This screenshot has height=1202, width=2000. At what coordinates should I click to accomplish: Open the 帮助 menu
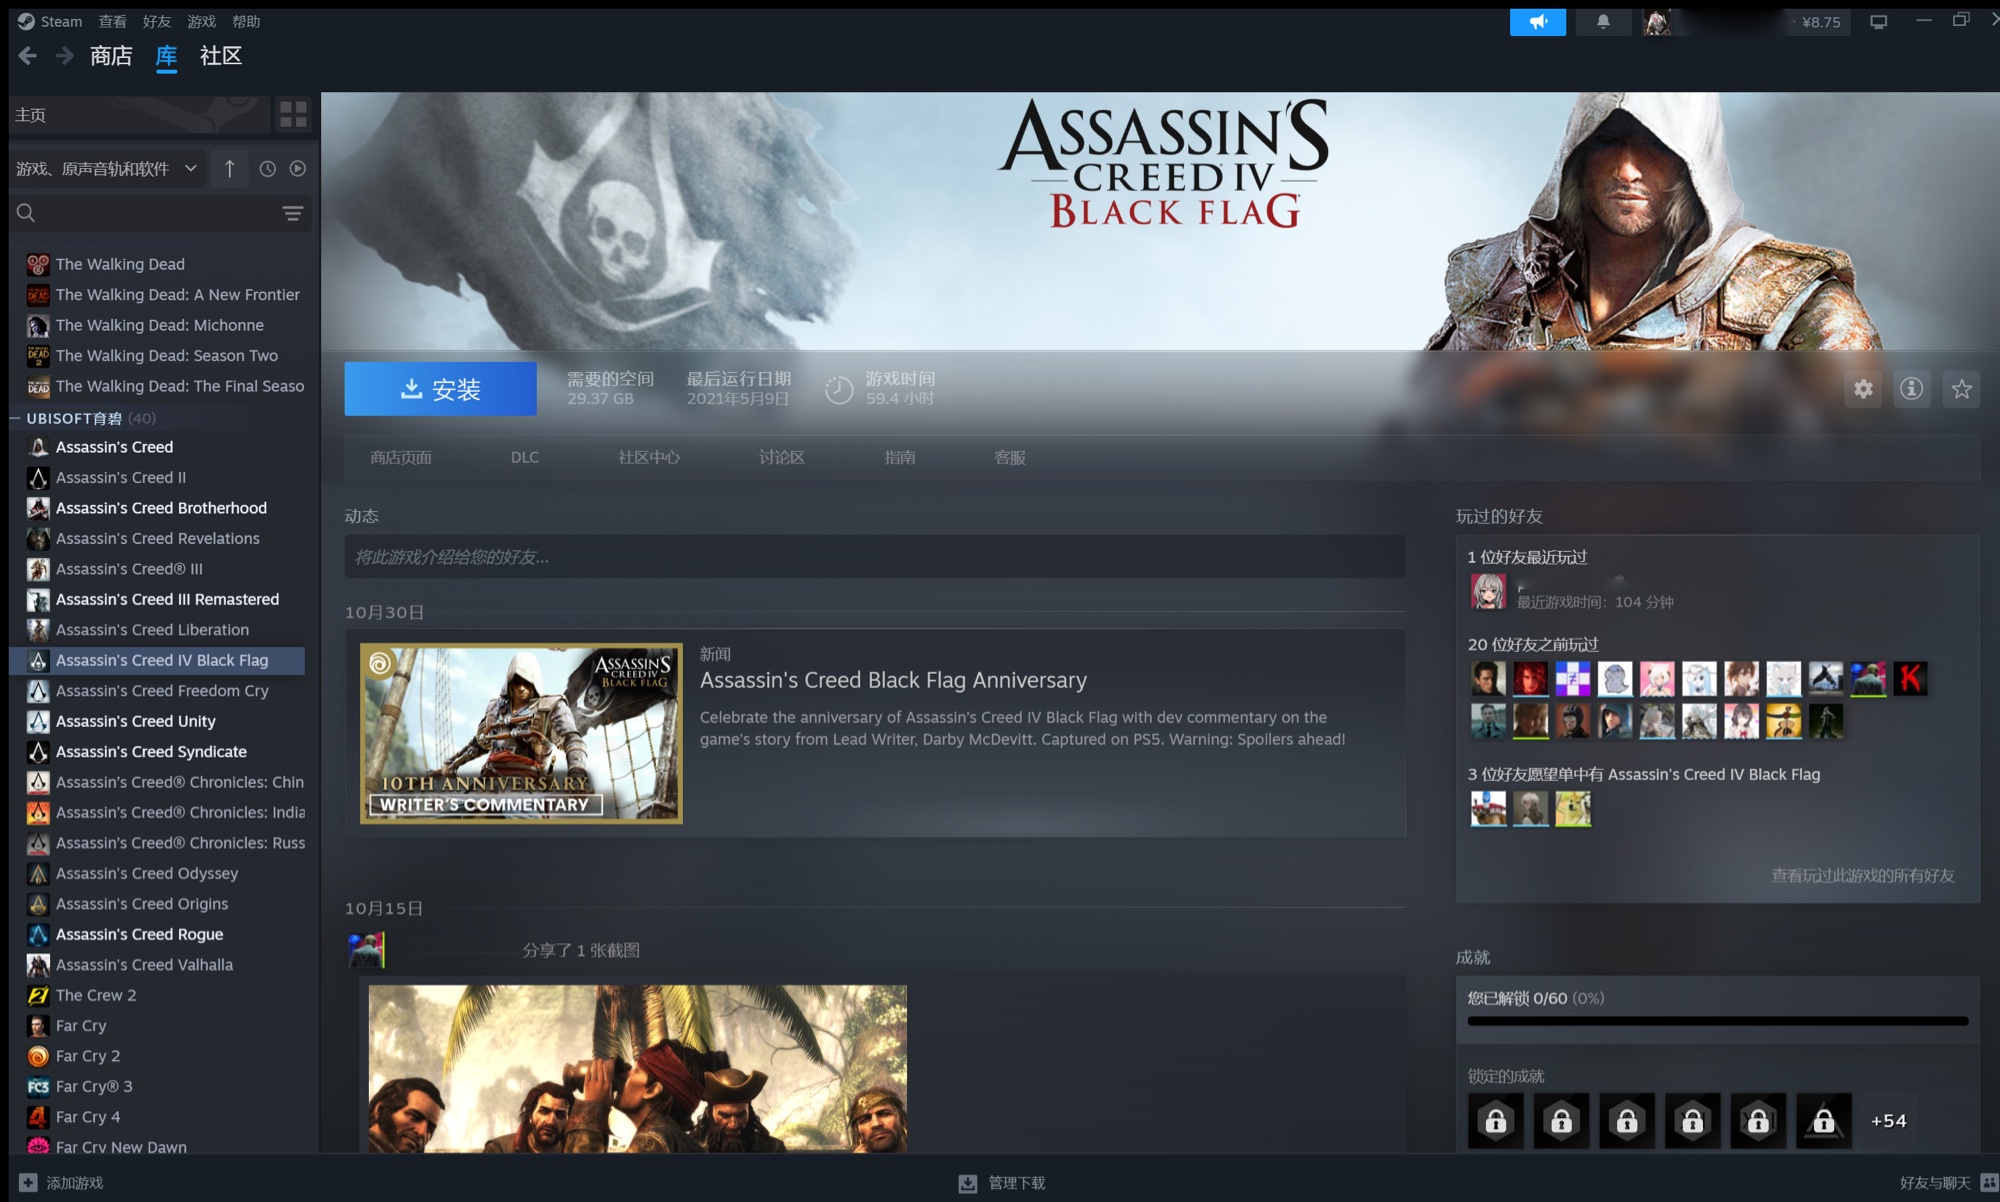(246, 21)
